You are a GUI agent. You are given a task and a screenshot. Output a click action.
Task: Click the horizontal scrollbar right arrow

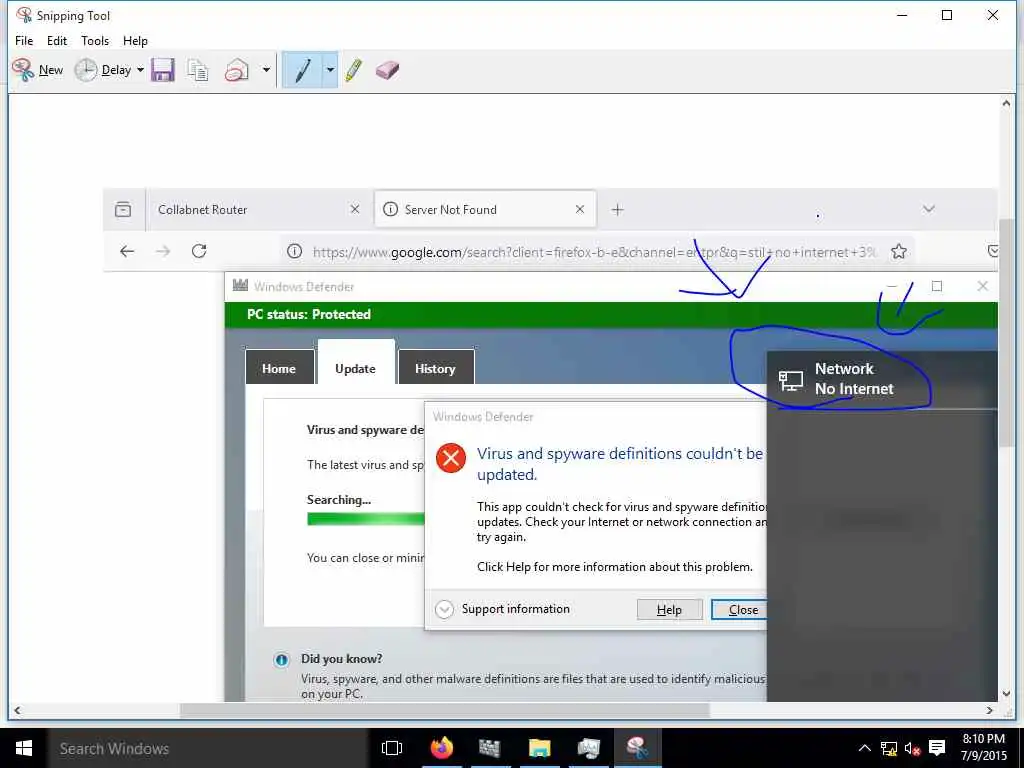click(x=990, y=710)
